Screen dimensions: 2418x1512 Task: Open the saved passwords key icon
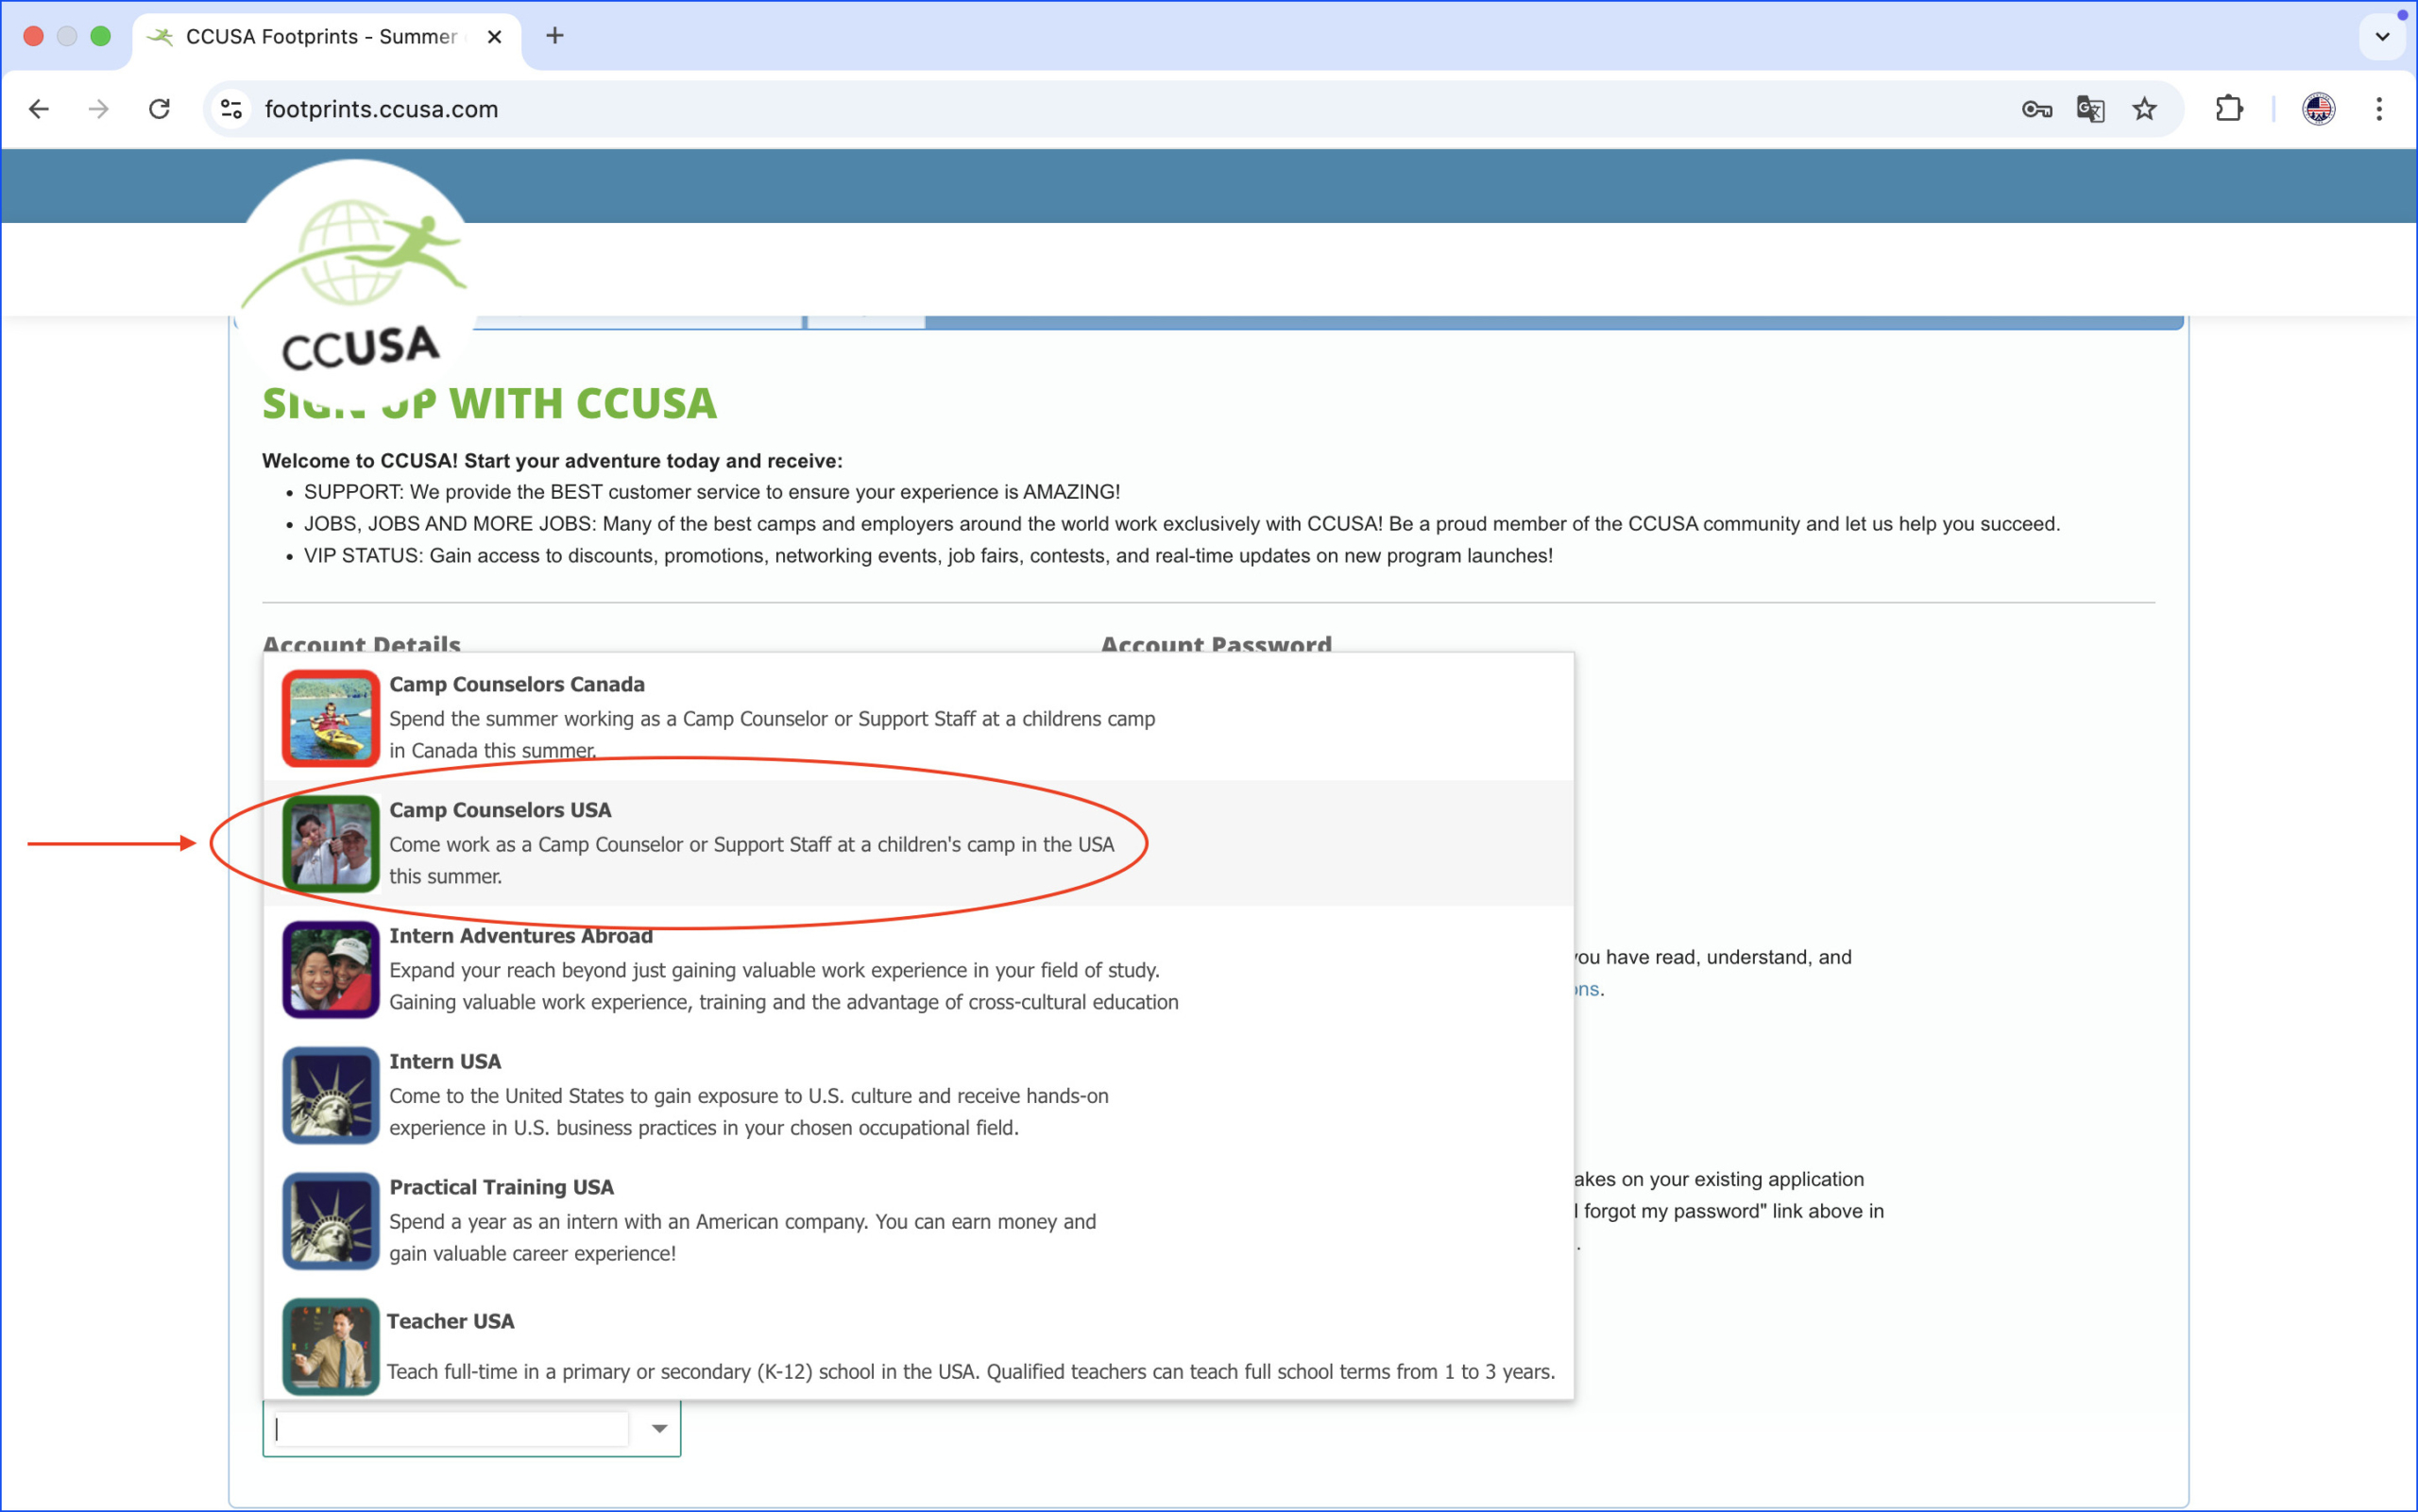coord(2036,109)
